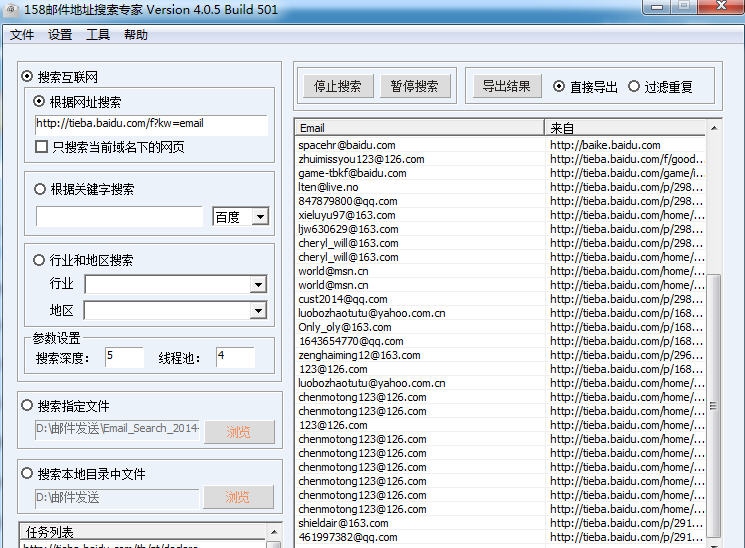Image resolution: width=745 pixels, height=548 pixels.
Task: Click the 导出结果 button
Action: pos(507,86)
